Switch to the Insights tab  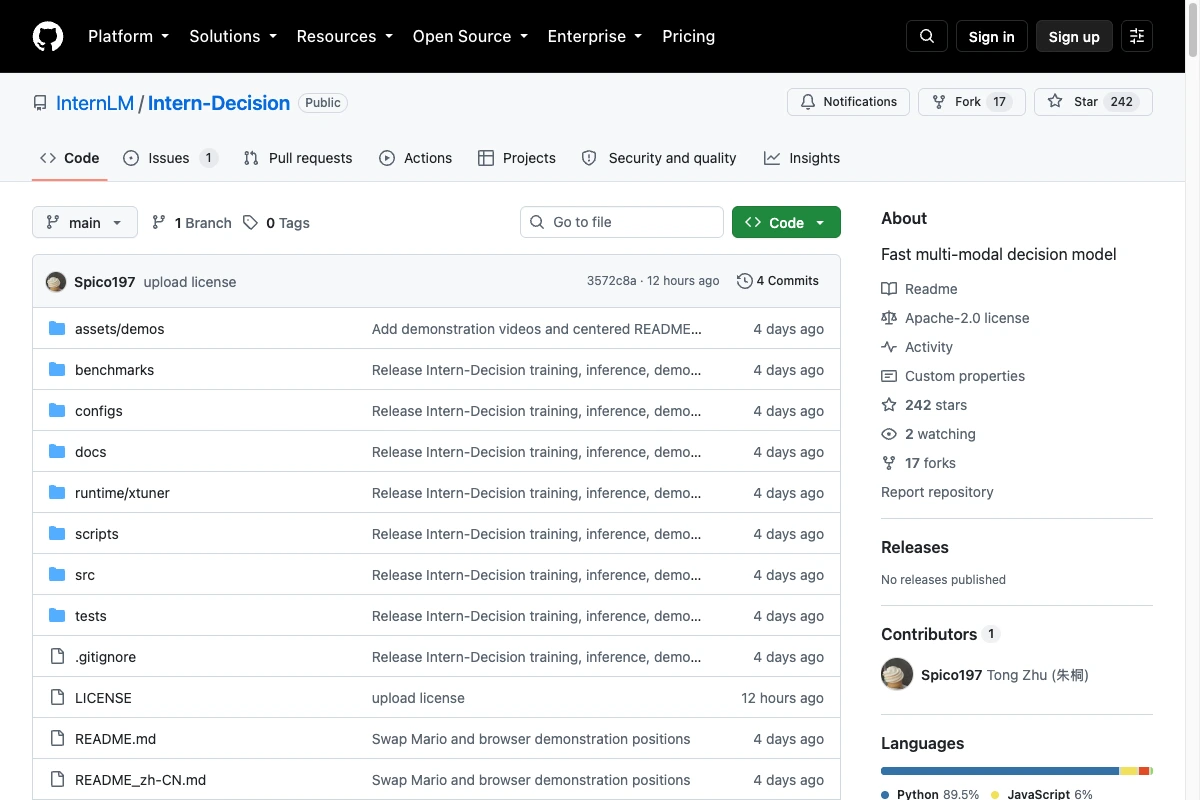[x=802, y=158]
